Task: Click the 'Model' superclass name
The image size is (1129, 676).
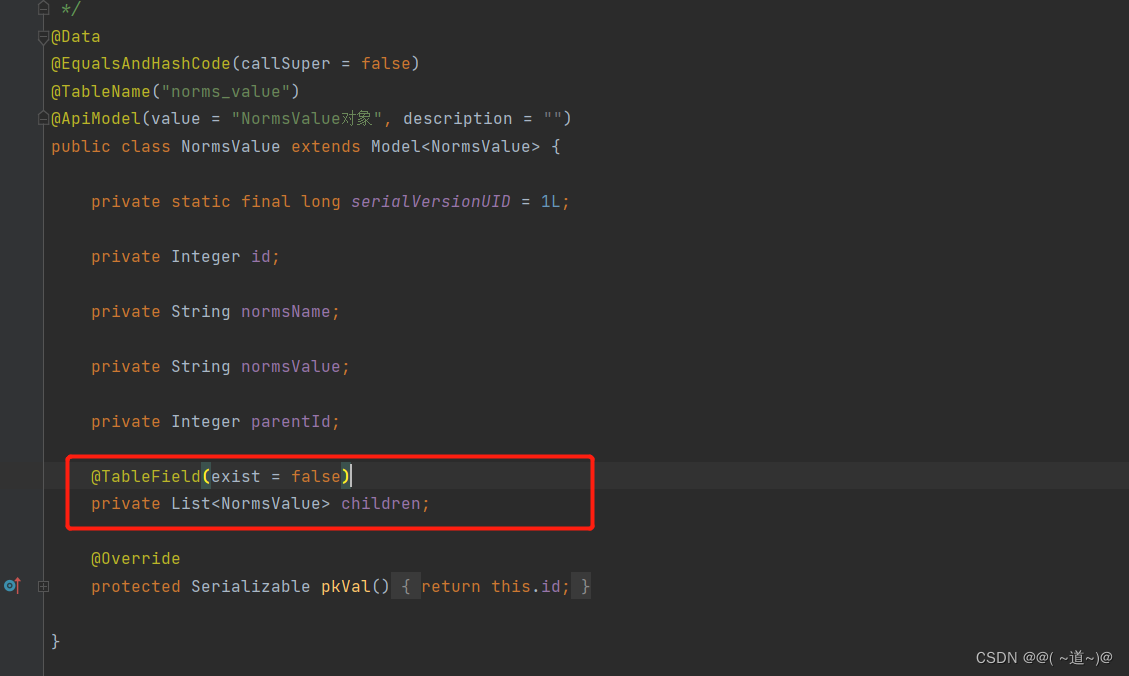Action: click(x=395, y=147)
